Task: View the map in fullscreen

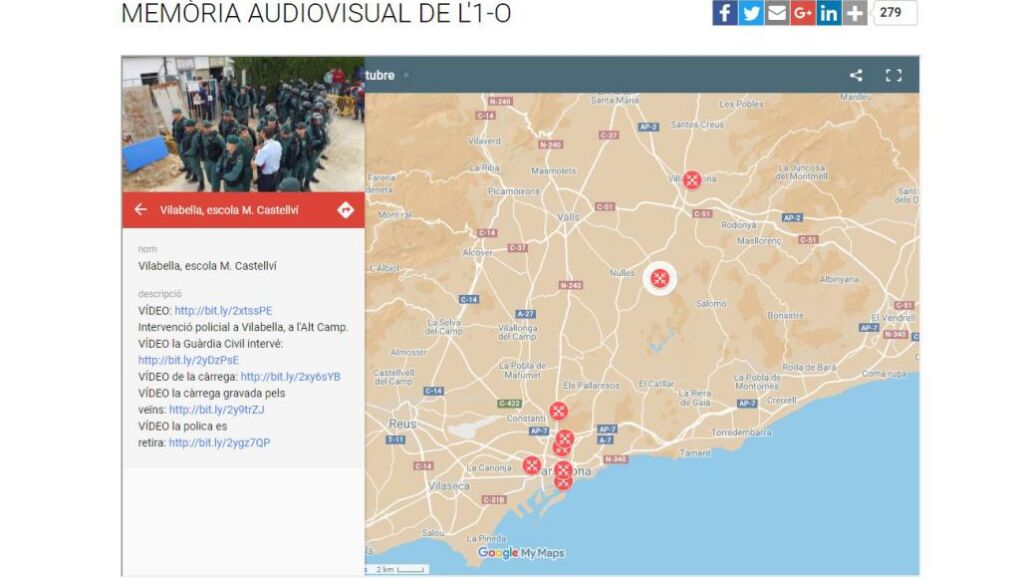Action: click(x=893, y=75)
